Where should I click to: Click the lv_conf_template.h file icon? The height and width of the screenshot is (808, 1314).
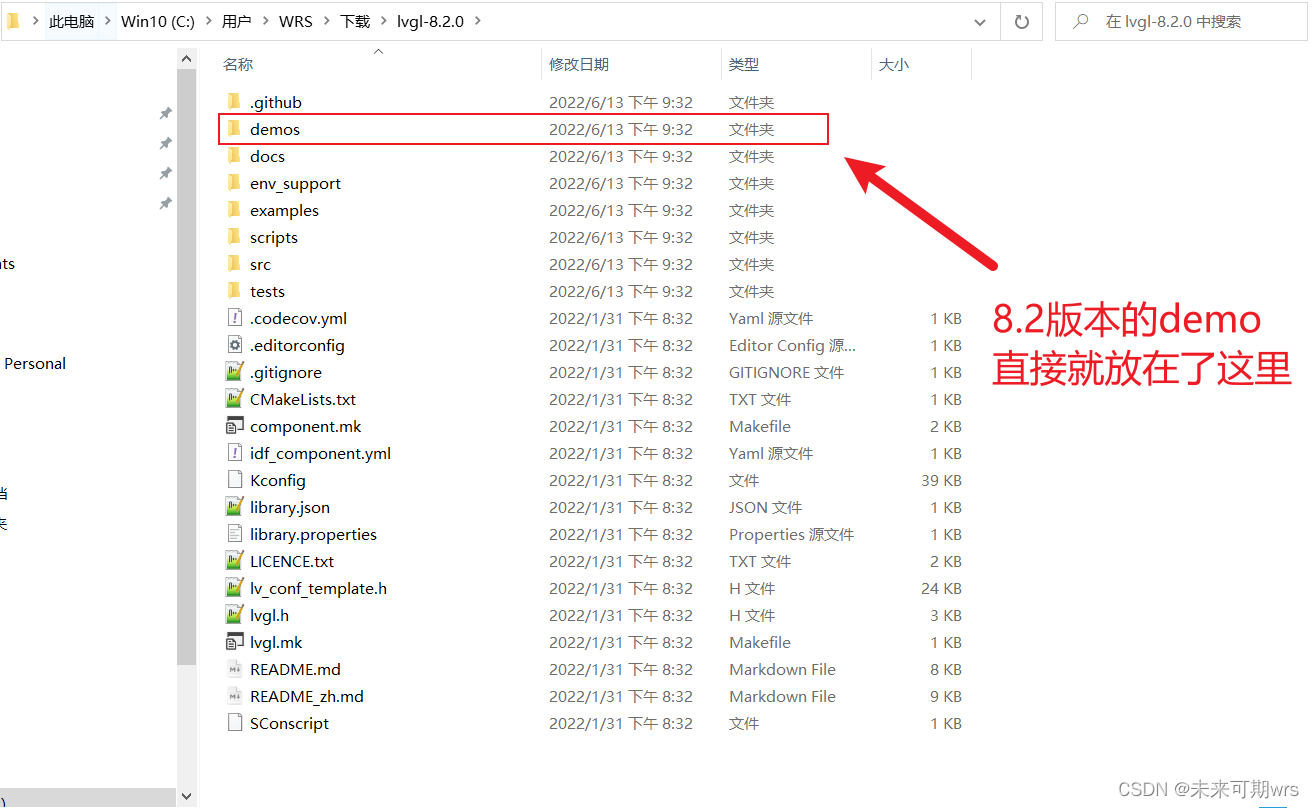(x=234, y=588)
